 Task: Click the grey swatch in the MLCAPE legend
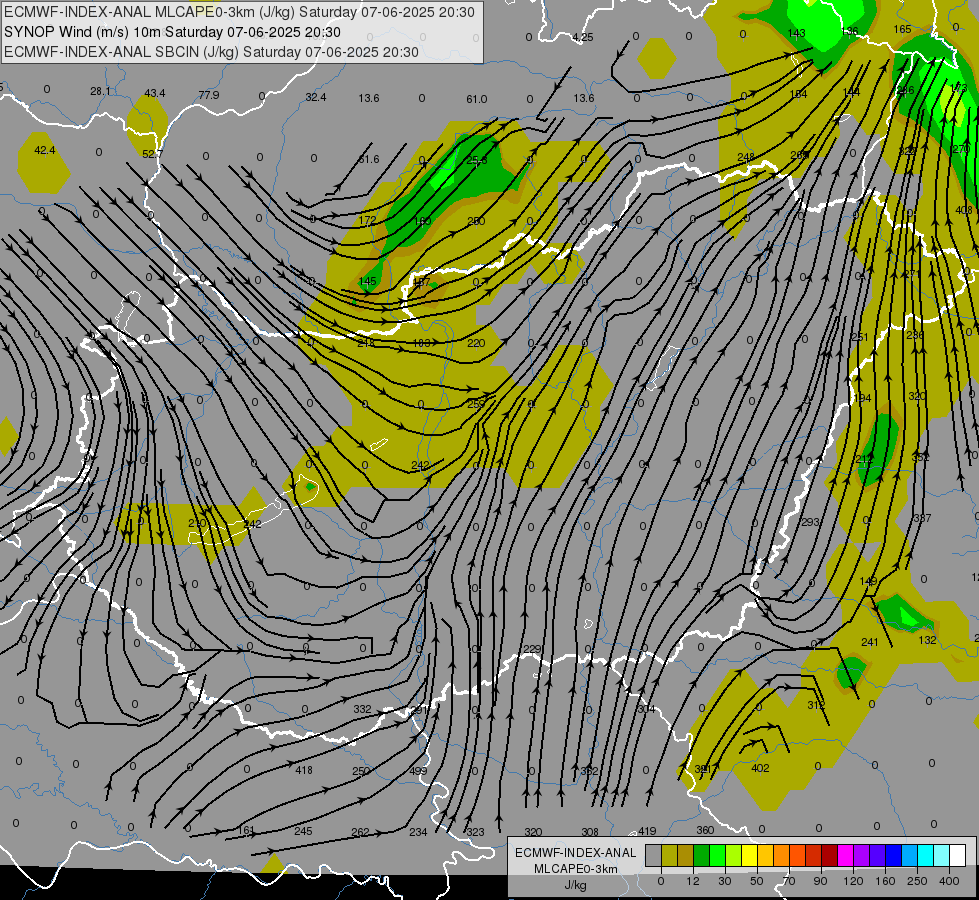point(653,855)
